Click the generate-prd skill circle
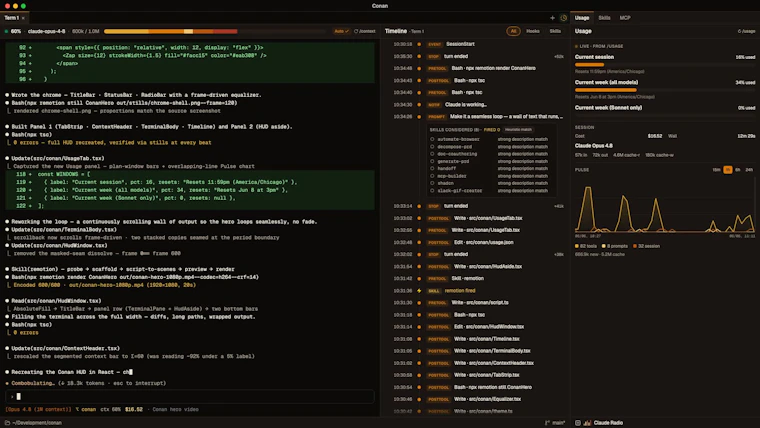 click(432, 161)
